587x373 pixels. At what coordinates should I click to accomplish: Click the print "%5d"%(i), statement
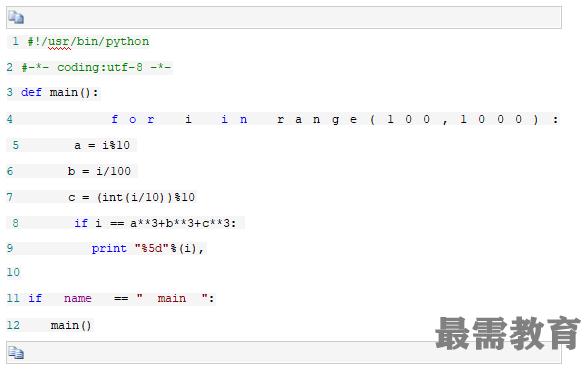click(147, 249)
